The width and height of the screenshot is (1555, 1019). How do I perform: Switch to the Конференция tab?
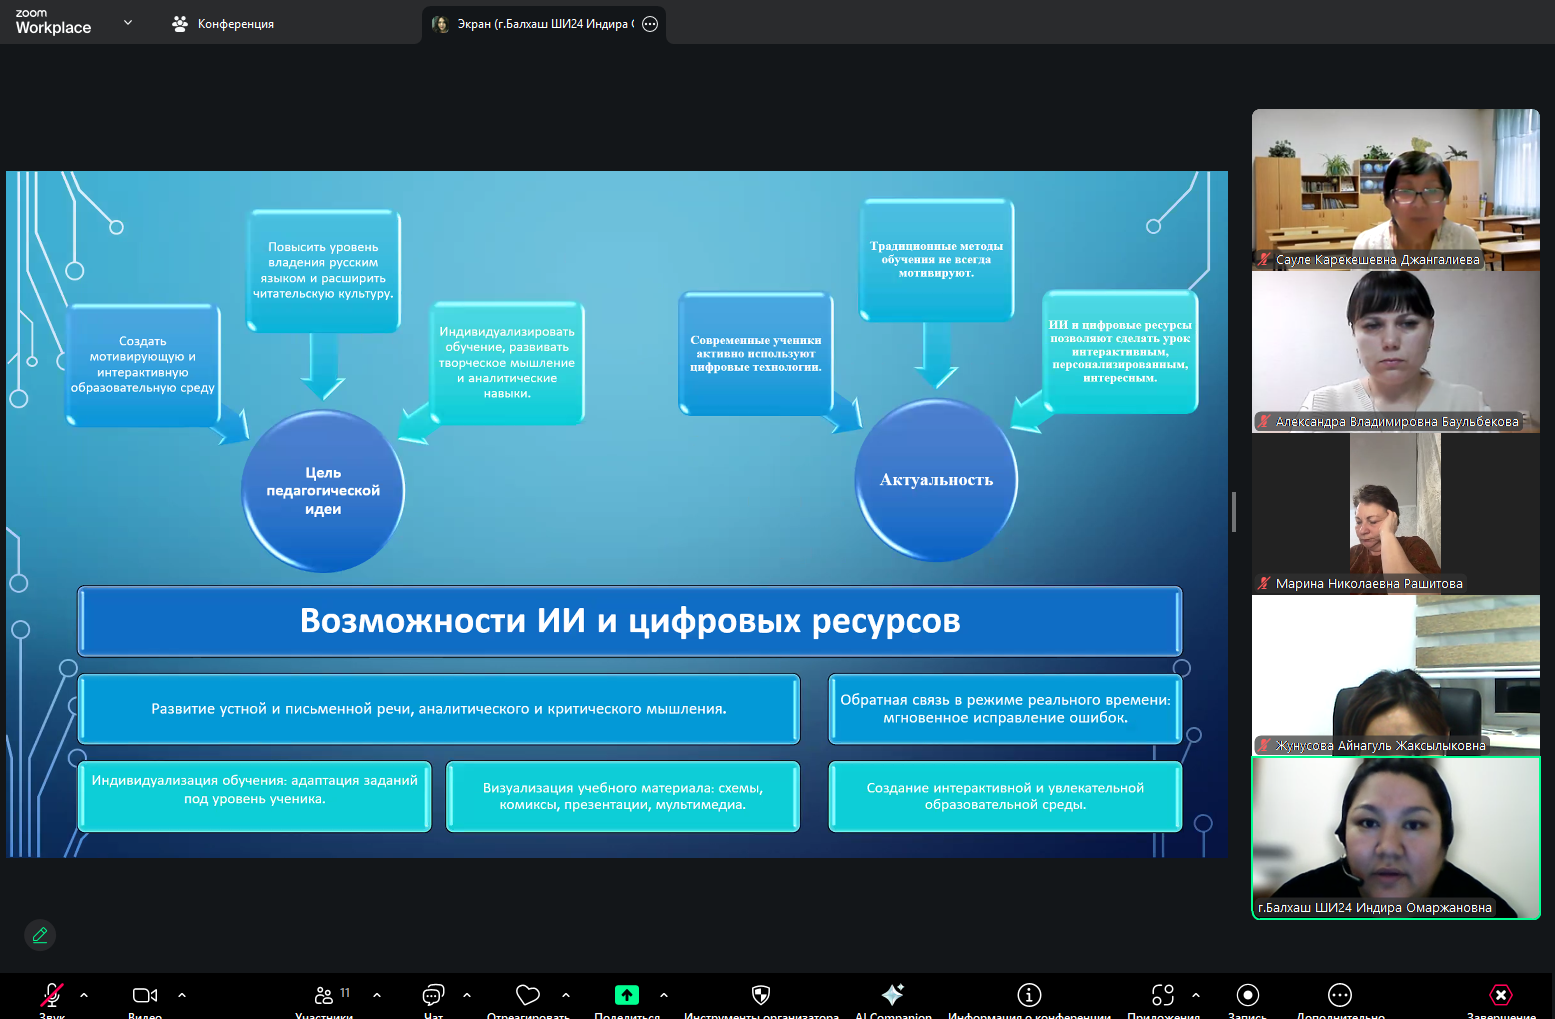pos(223,24)
